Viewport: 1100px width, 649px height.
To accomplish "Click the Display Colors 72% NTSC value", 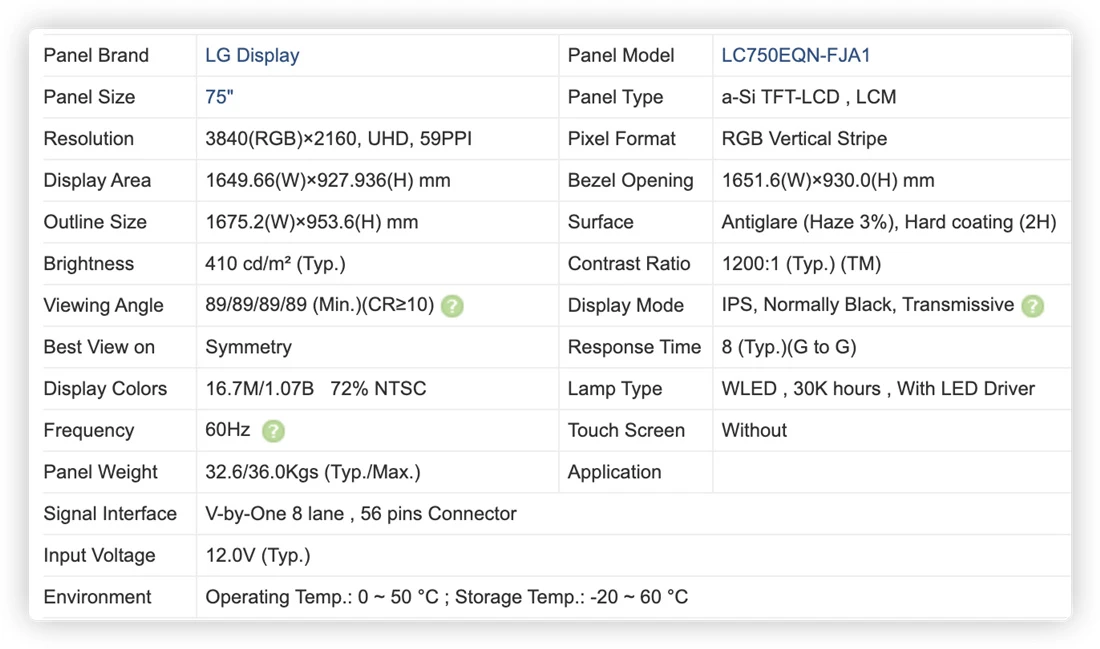I will pyautogui.click(x=378, y=389).
